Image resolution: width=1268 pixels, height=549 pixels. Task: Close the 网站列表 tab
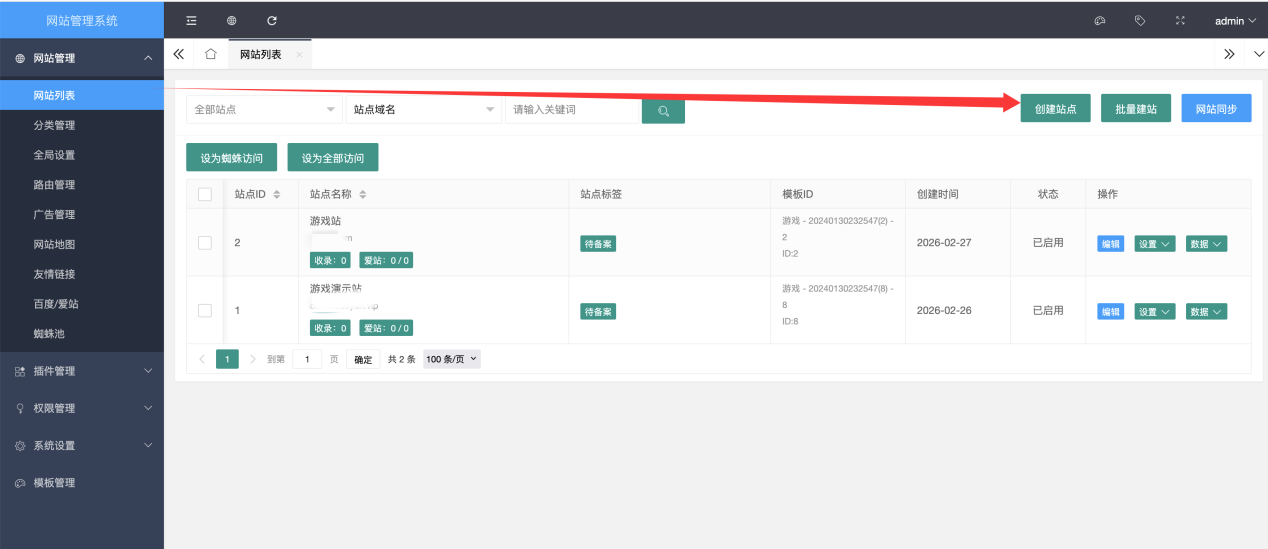click(299, 54)
